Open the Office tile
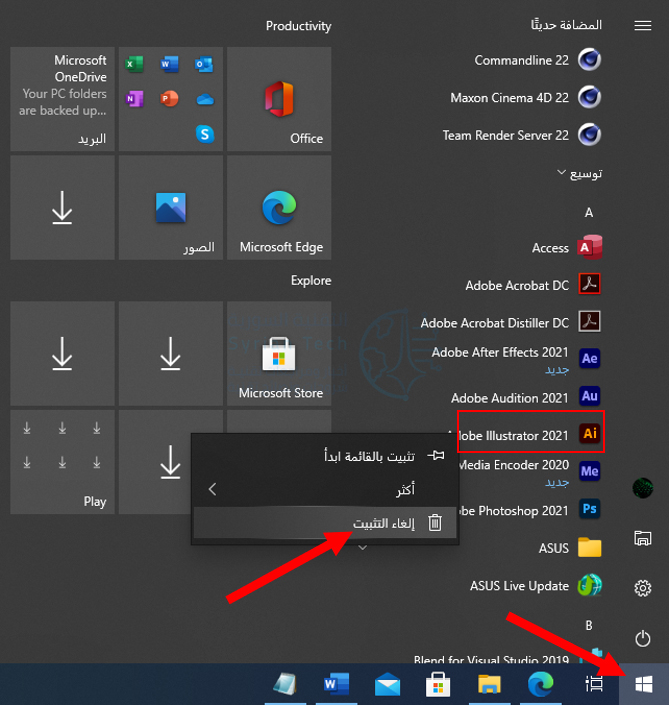This screenshot has width=669, height=705. click(279, 99)
